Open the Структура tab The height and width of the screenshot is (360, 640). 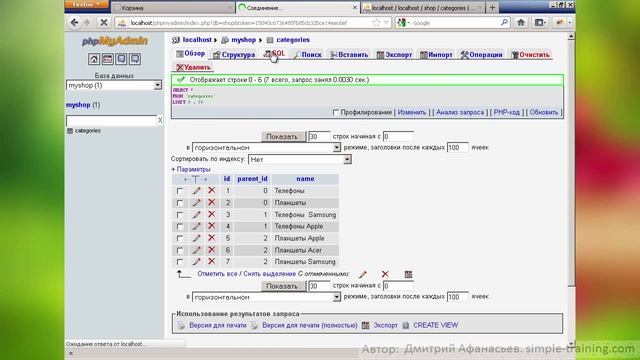234,55
